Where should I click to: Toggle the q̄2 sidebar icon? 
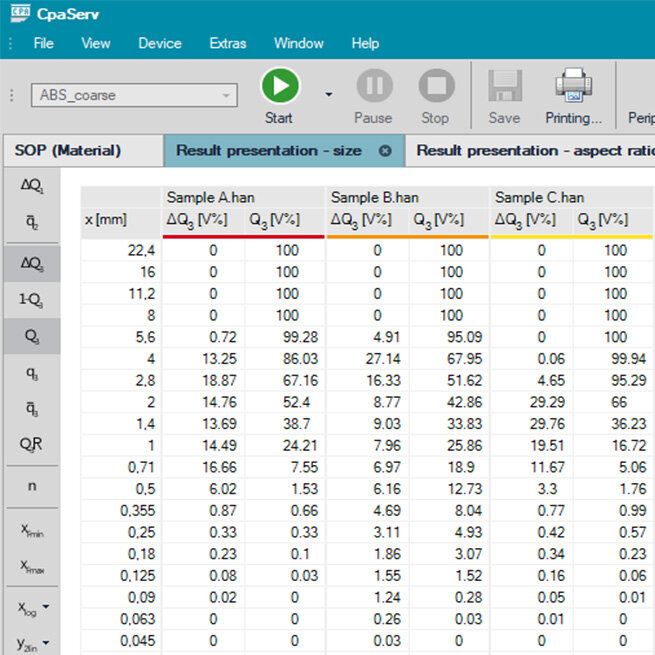(32, 223)
